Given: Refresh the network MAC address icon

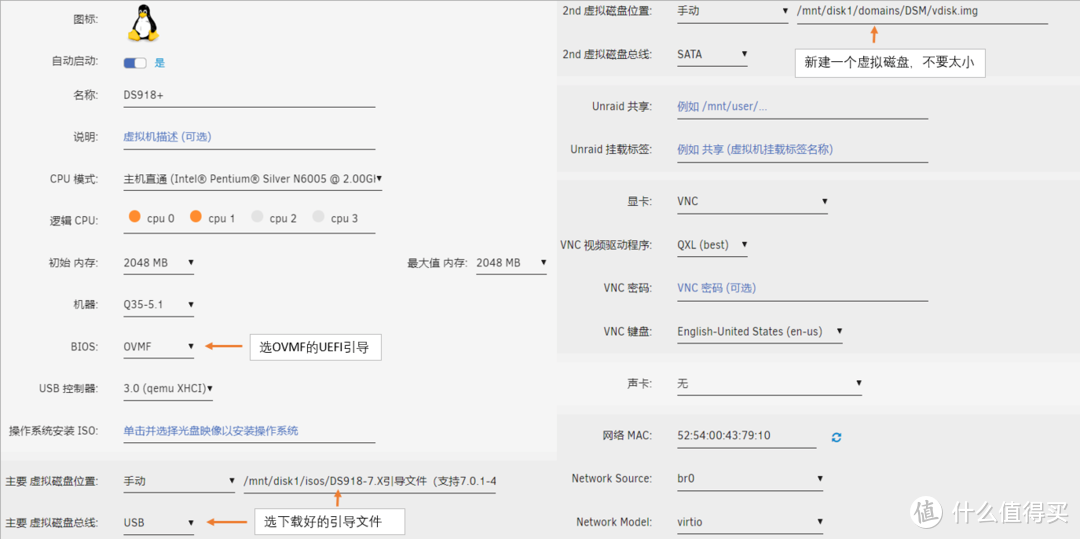Looking at the screenshot, I should tap(836, 437).
